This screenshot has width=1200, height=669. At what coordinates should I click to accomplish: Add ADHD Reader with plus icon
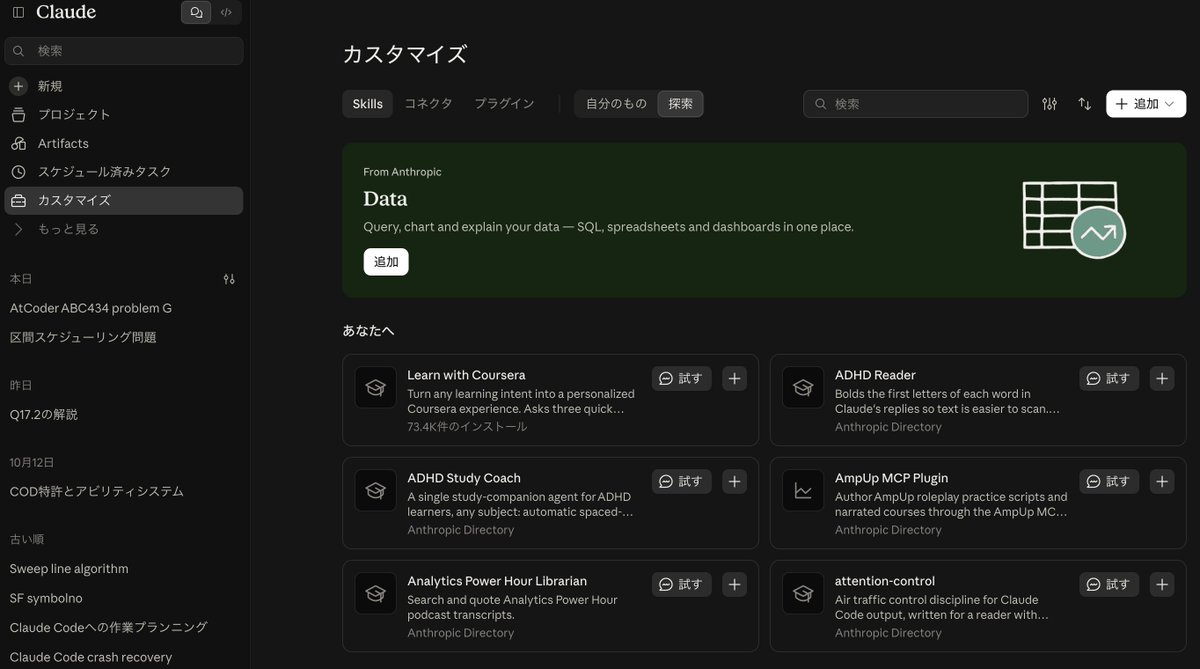click(x=1161, y=379)
